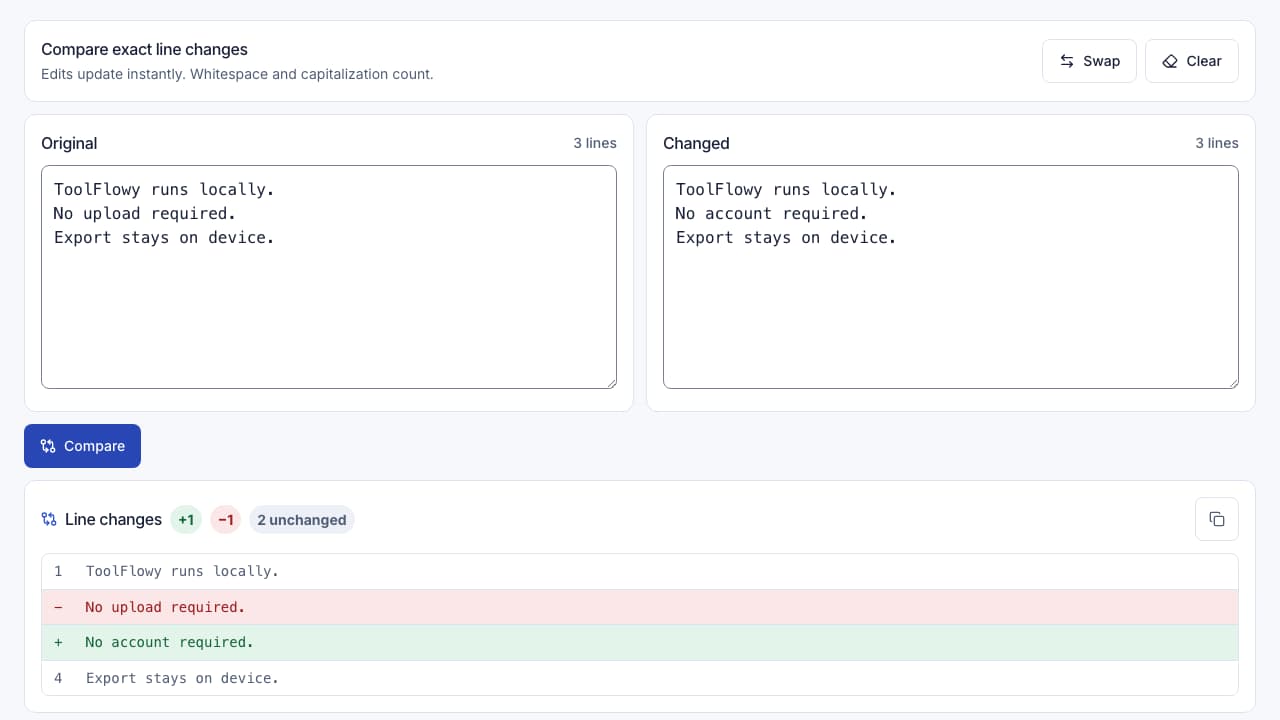1280x720 pixels.
Task: Click the −1 removed lines badge
Action: (x=225, y=520)
